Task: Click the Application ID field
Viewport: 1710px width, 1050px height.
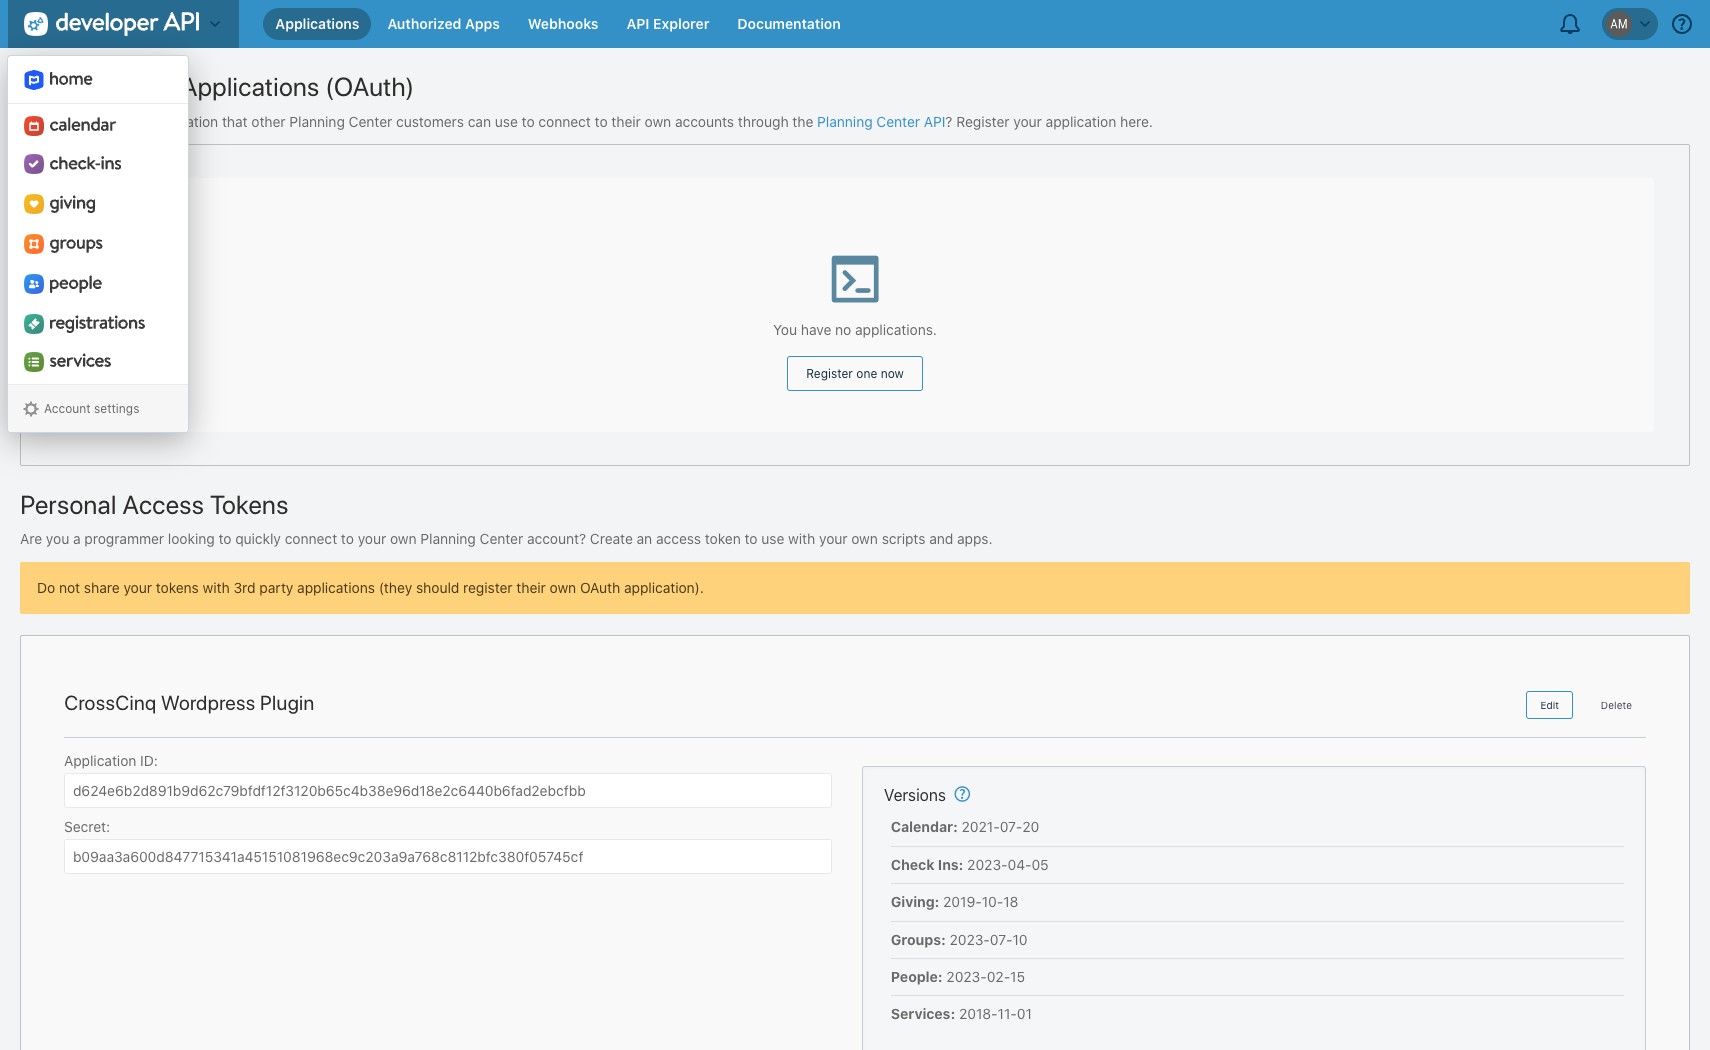Action: pyautogui.click(x=448, y=791)
